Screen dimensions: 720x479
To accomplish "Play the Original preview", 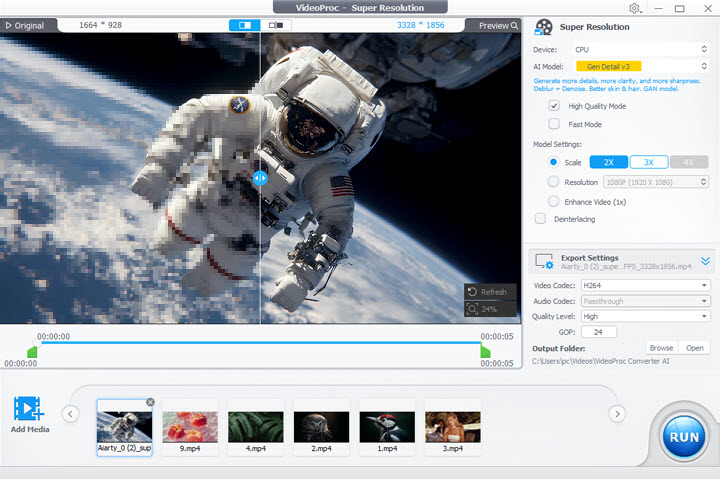I will coord(25,26).
